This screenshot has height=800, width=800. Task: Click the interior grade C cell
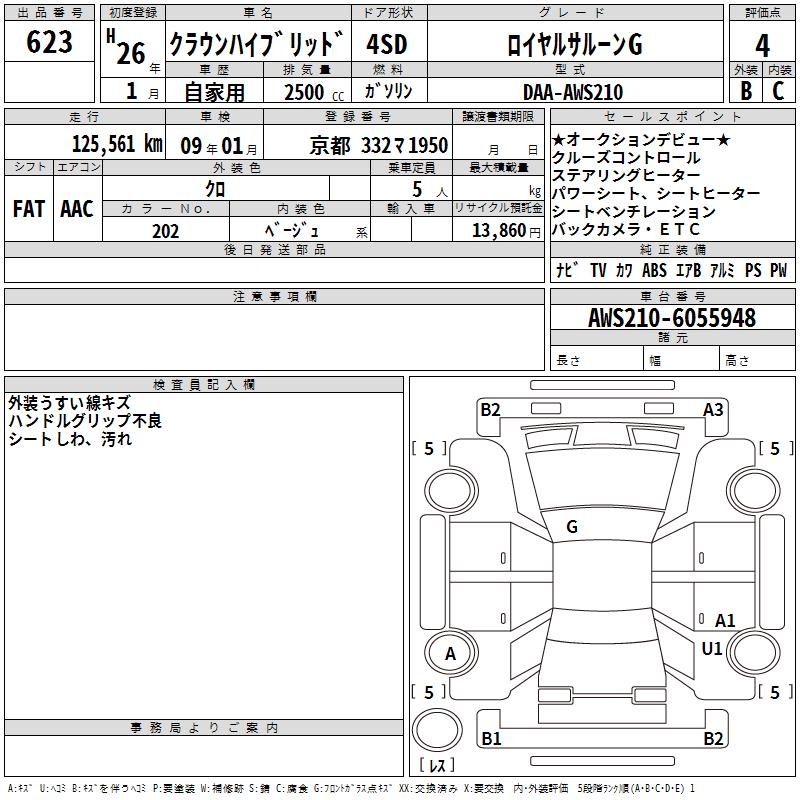coord(778,91)
